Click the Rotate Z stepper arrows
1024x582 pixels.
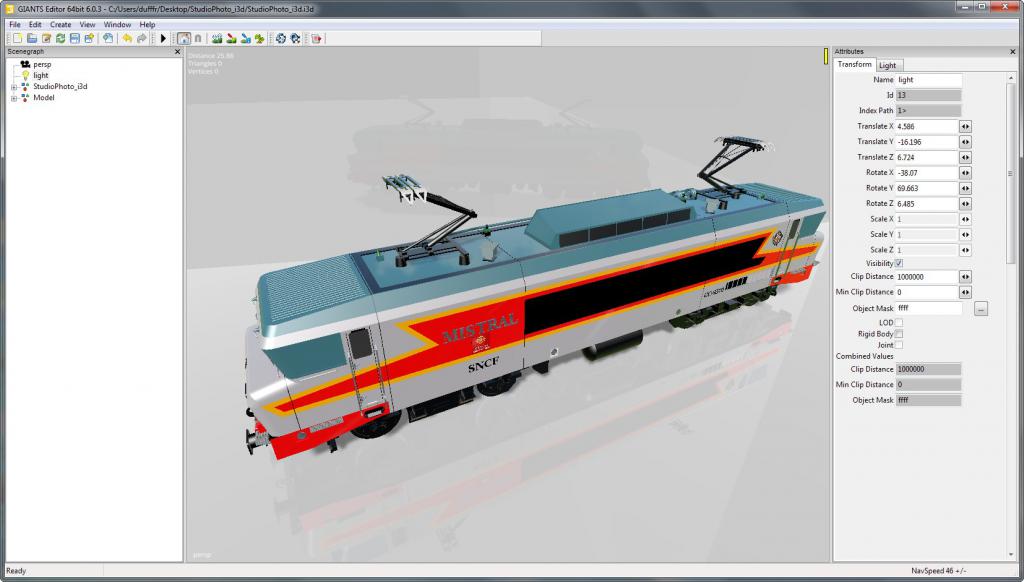[965, 204]
